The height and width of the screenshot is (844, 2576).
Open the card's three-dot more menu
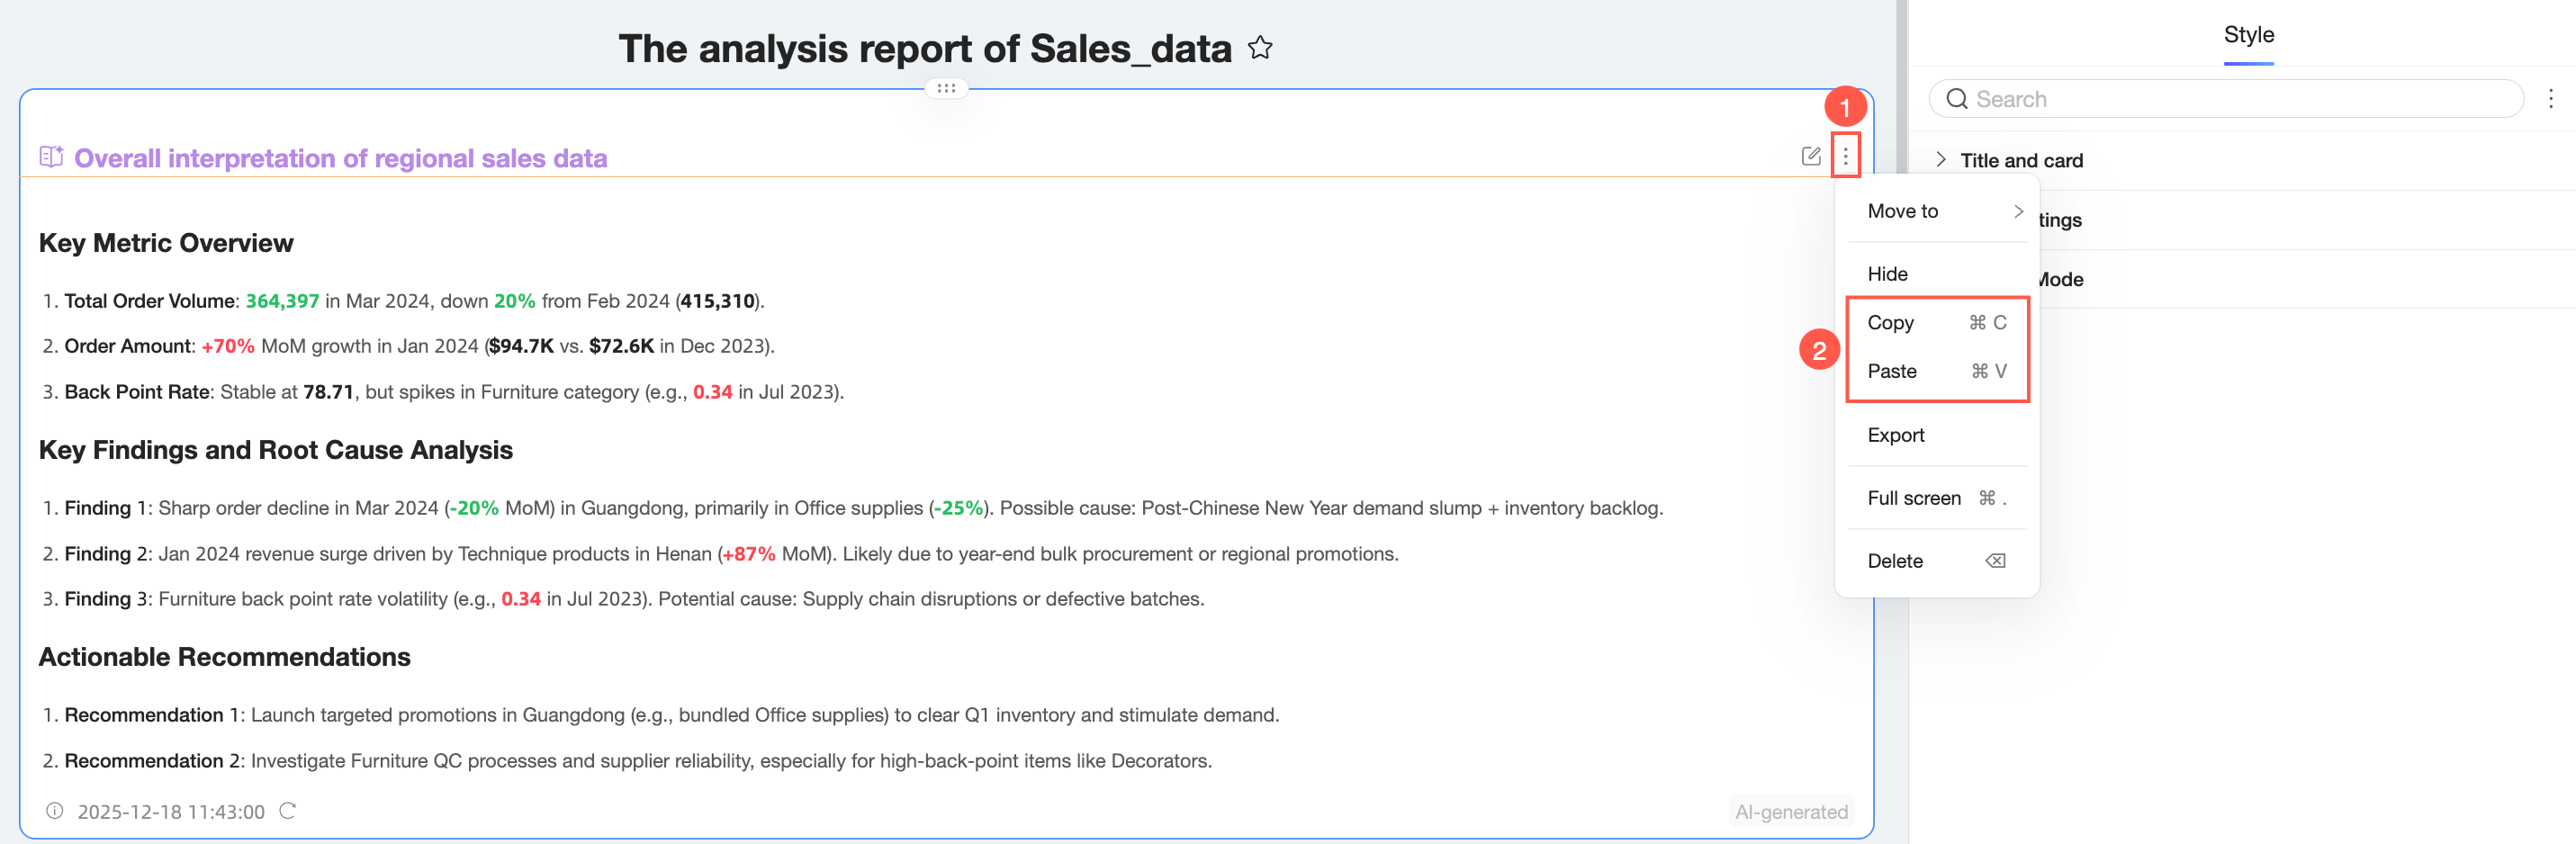pos(1845,156)
